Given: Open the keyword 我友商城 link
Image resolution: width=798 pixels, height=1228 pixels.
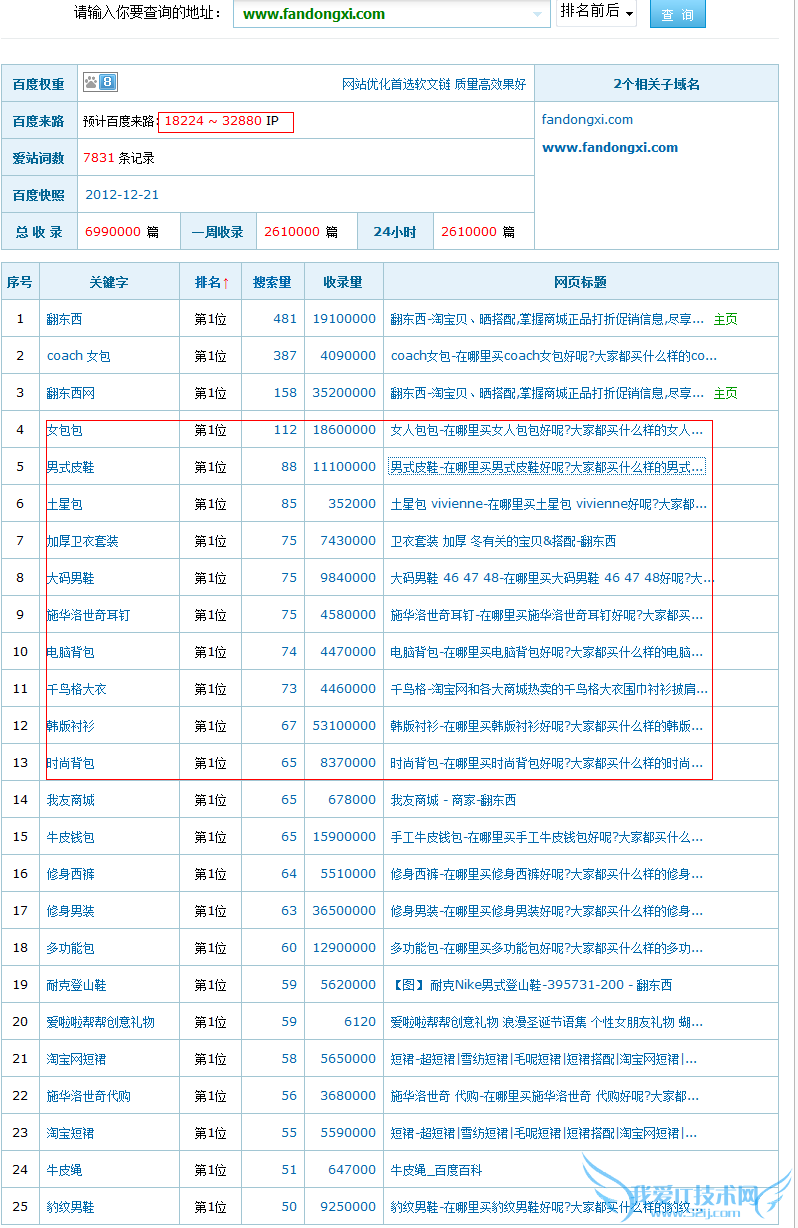Looking at the screenshot, I should 71,801.
